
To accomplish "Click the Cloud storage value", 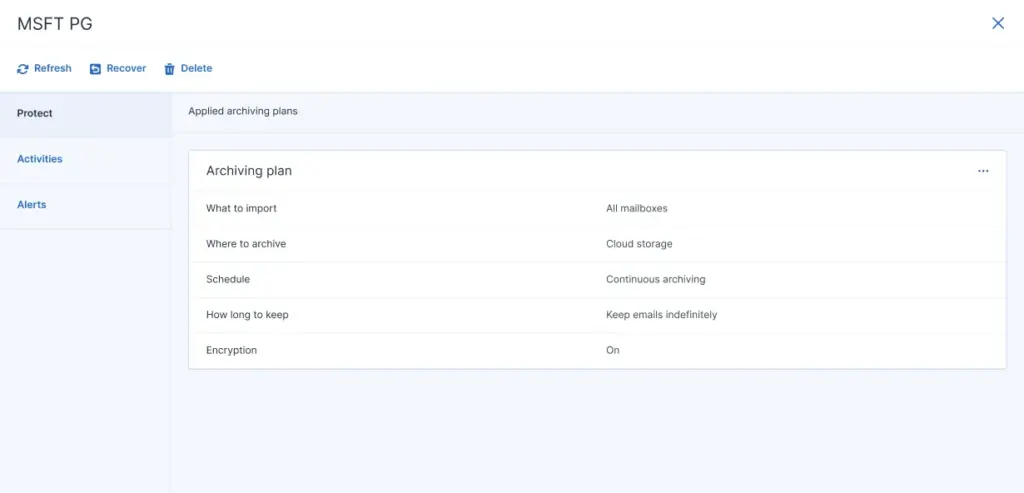I will [x=639, y=244].
